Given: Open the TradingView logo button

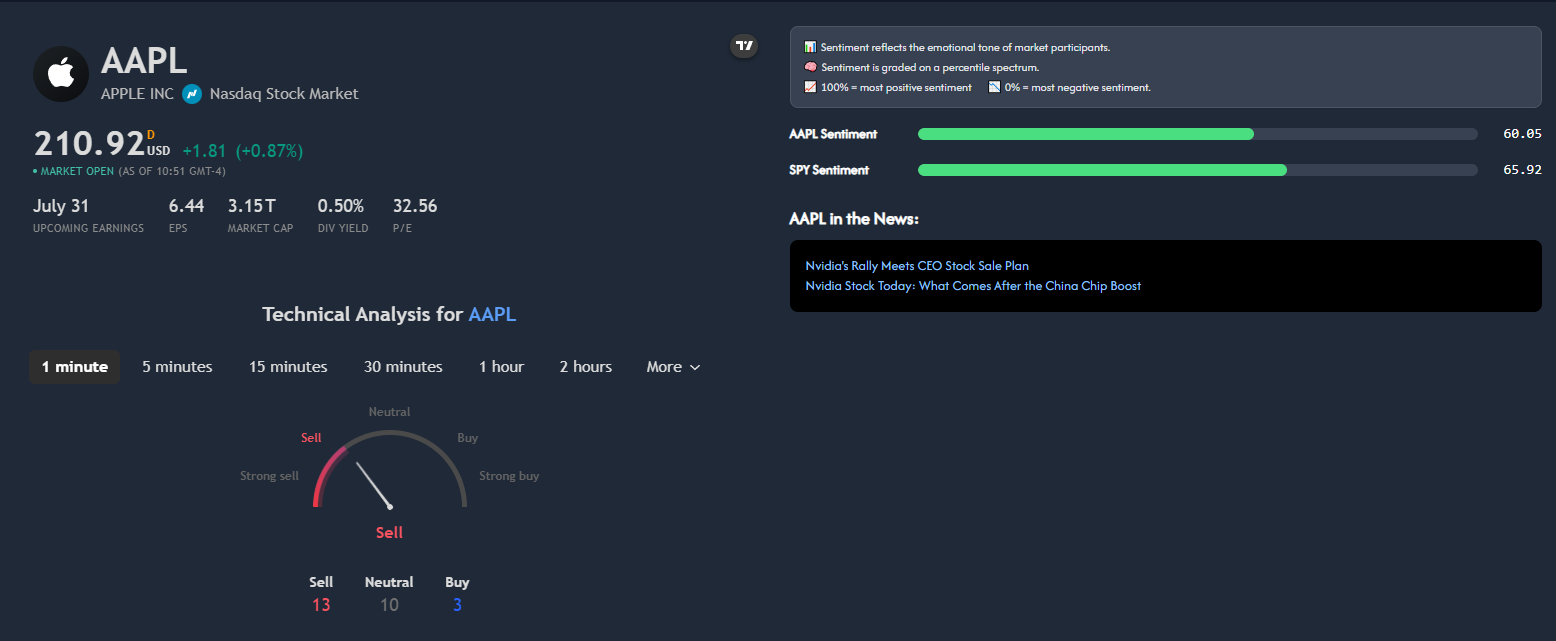Looking at the screenshot, I should (x=744, y=45).
